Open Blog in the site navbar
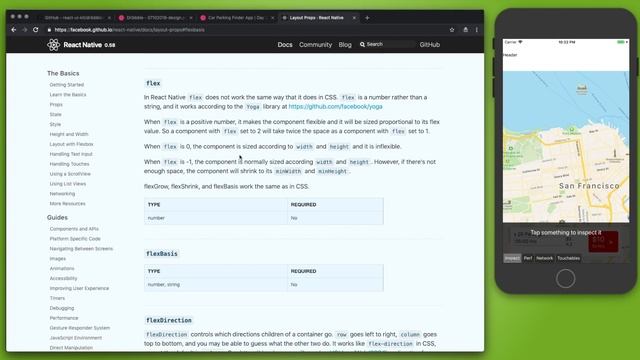640x360 pixels. 345,44
